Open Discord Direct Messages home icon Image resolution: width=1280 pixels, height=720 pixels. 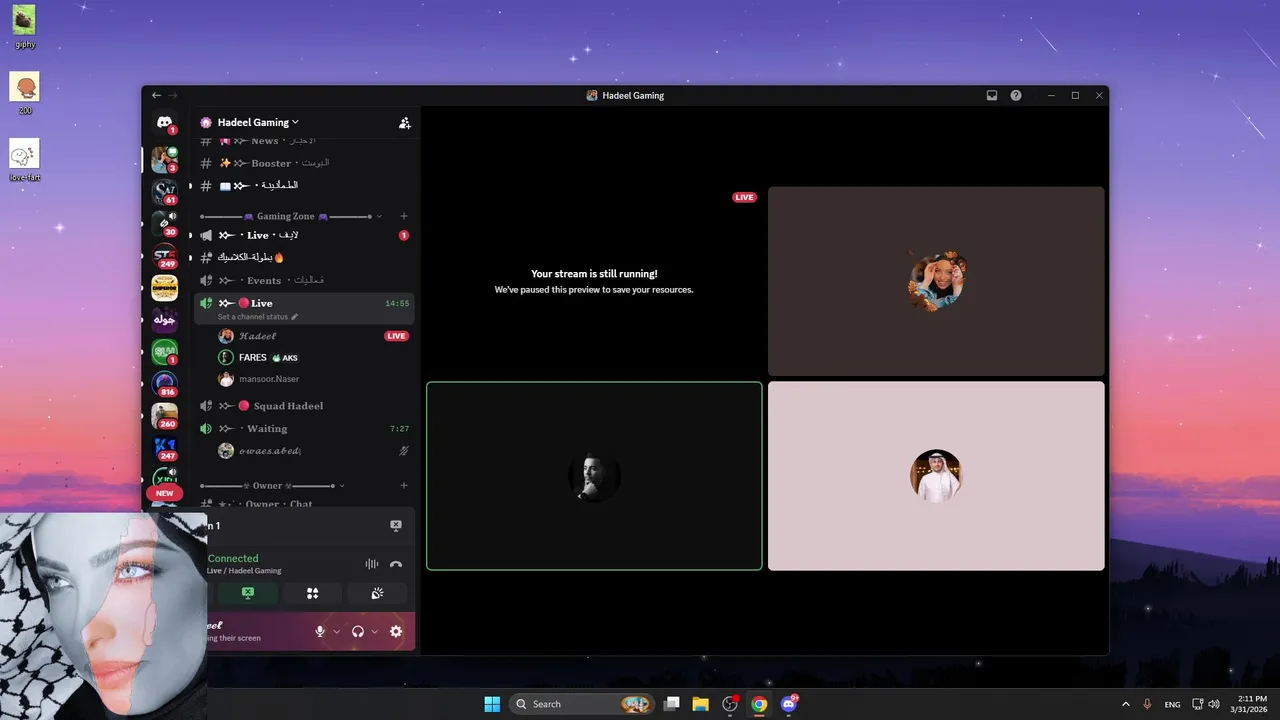165,123
